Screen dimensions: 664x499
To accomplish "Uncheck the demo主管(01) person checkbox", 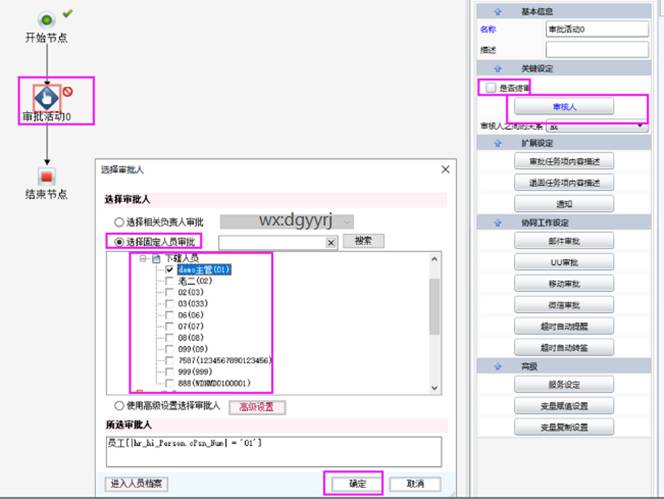I will click(168, 269).
